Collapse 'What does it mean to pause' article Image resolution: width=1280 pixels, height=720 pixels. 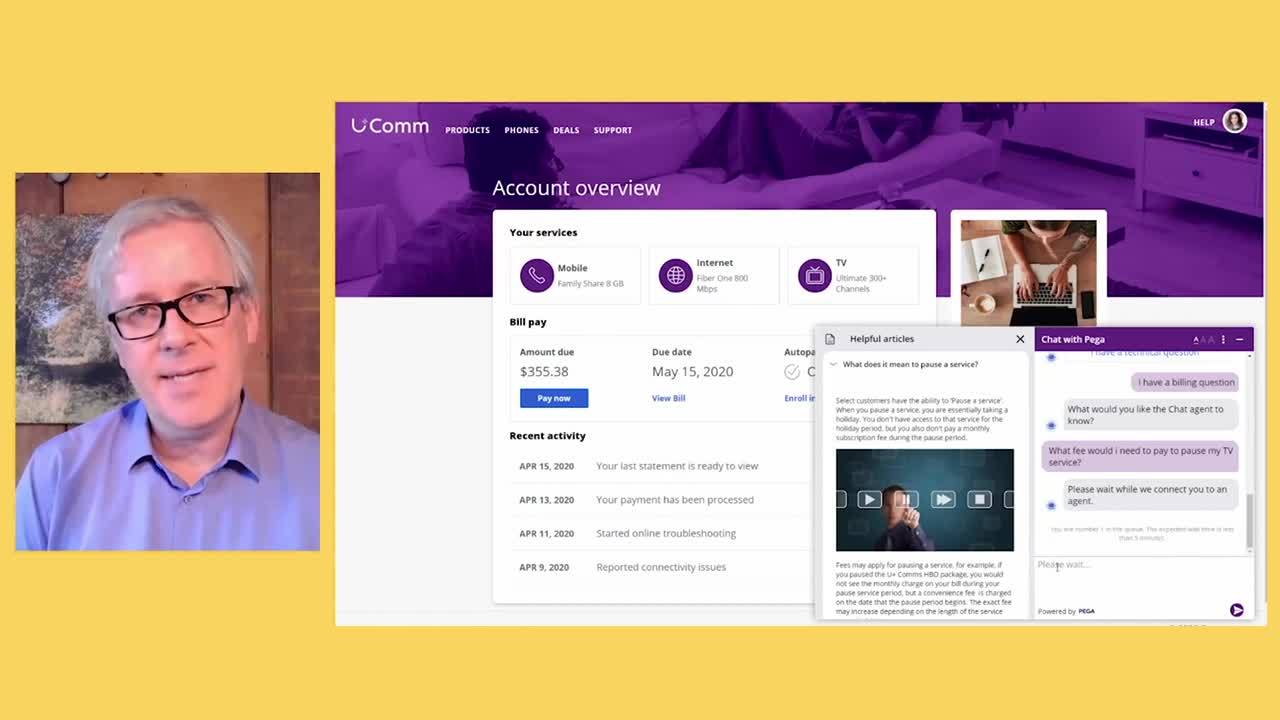[832, 365]
